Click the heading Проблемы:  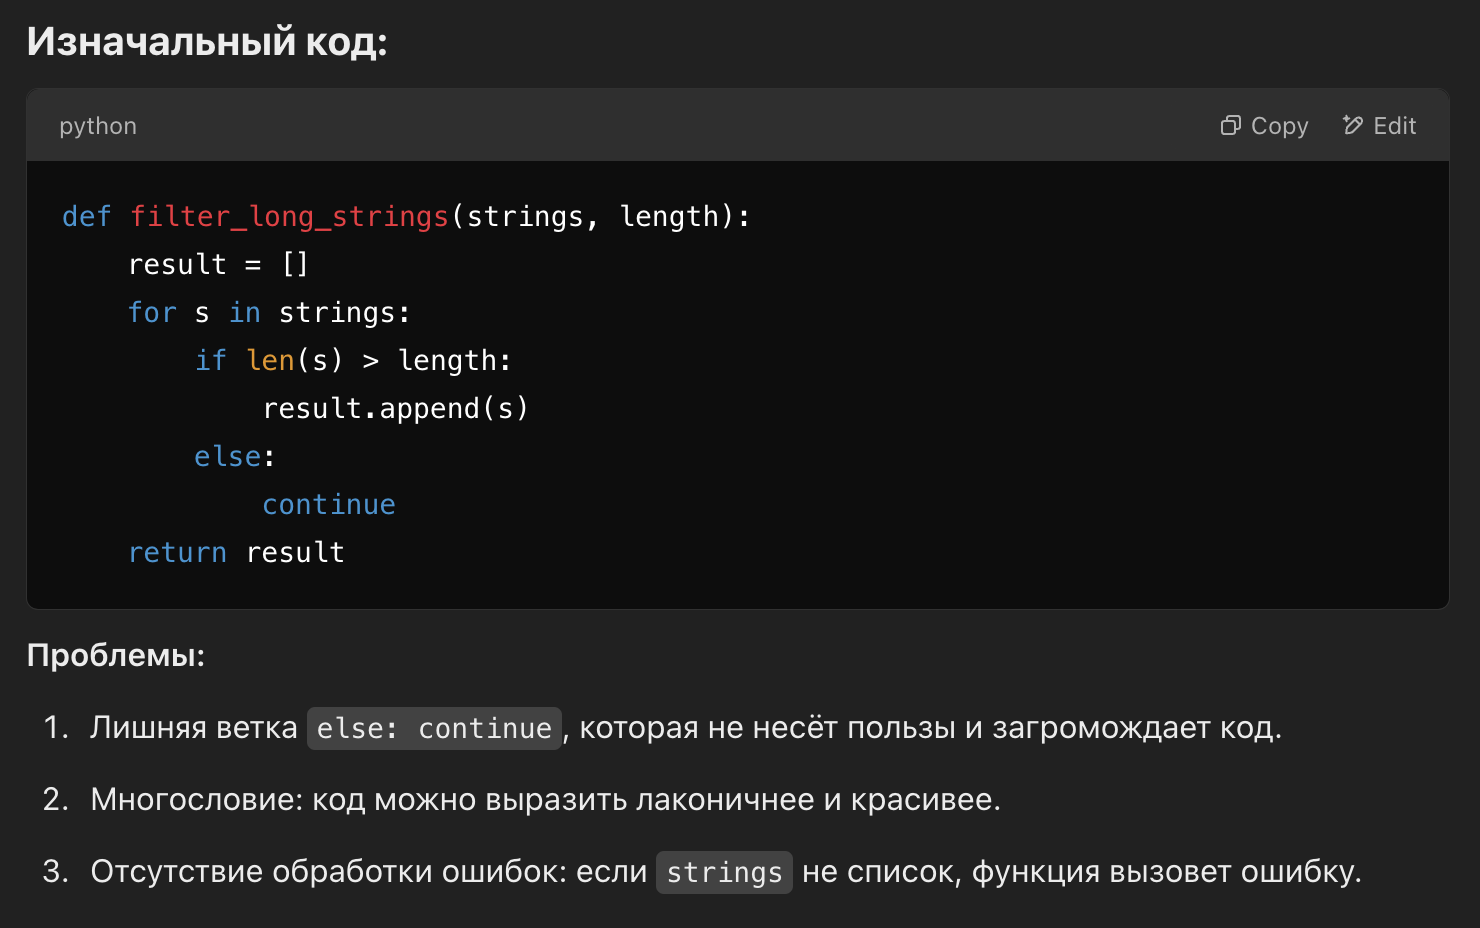pyautogui.click(x=115, y=656)
